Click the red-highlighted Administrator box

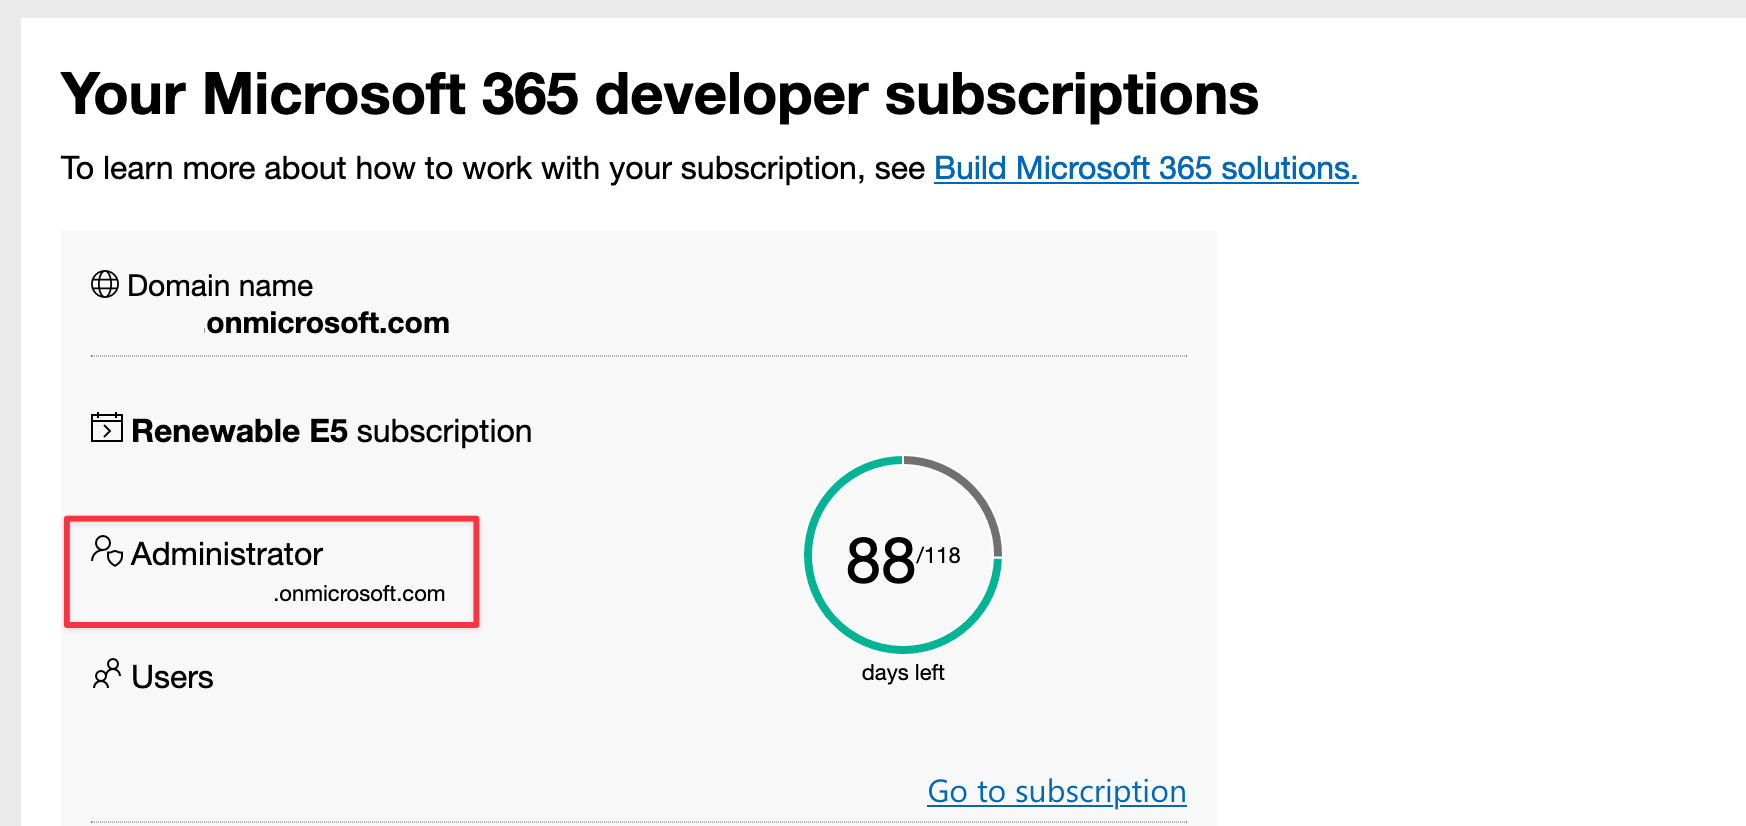pos(272,572)
